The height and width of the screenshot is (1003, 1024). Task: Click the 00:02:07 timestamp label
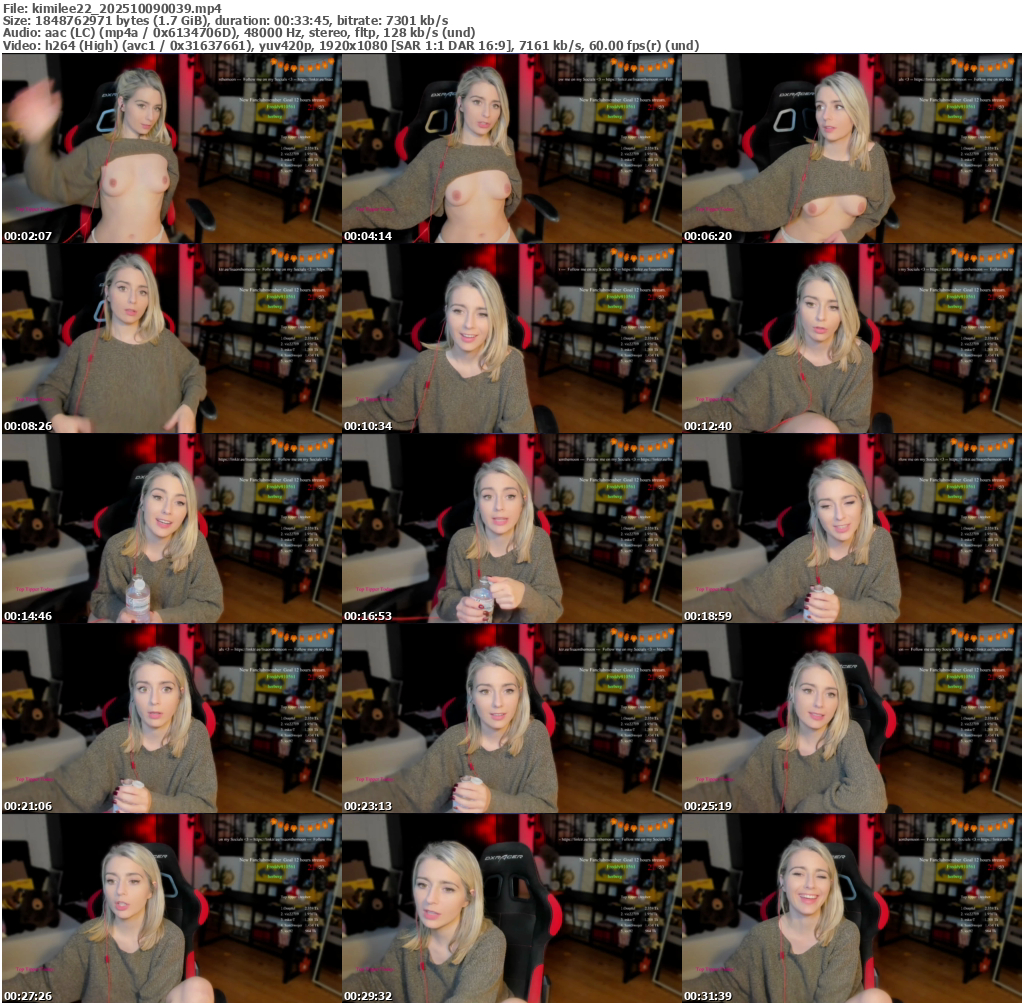(28, 236)
